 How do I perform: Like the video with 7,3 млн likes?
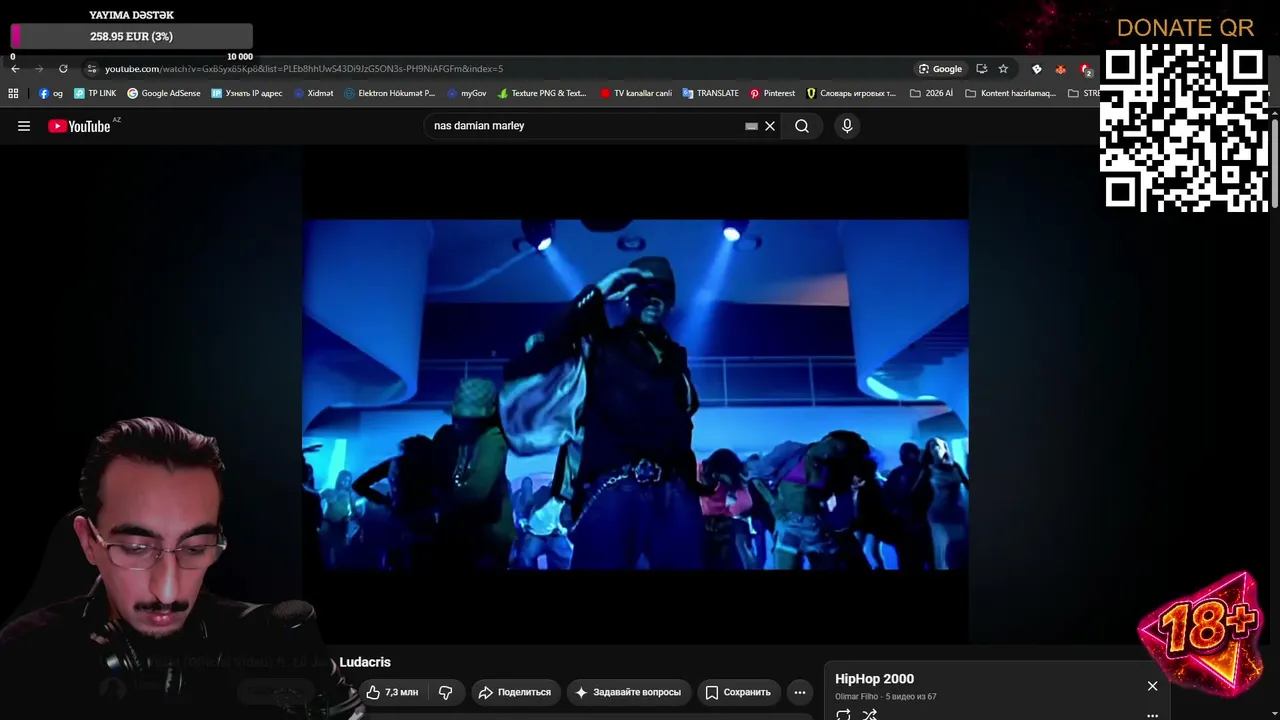click(391, 692)
